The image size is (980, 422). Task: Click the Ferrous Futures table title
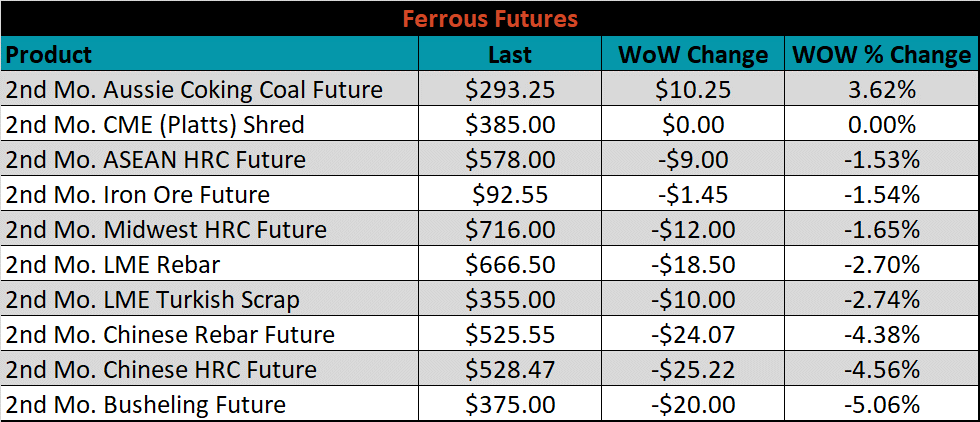coord(489,19)
